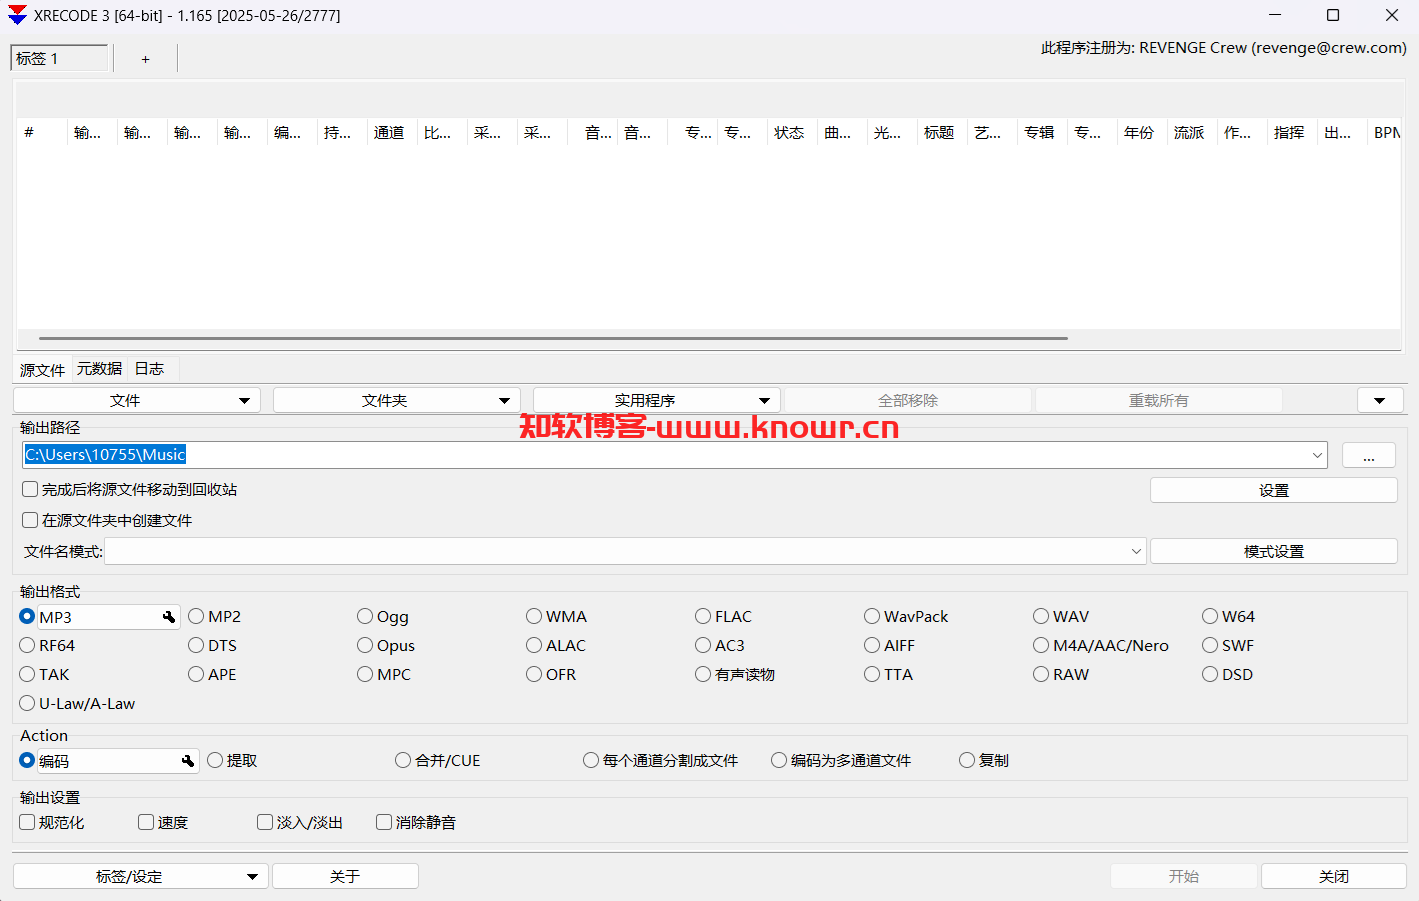Choose the 合并/CUE action
The width and height of the screenshot is (1419, 901).
pos(438,761)
